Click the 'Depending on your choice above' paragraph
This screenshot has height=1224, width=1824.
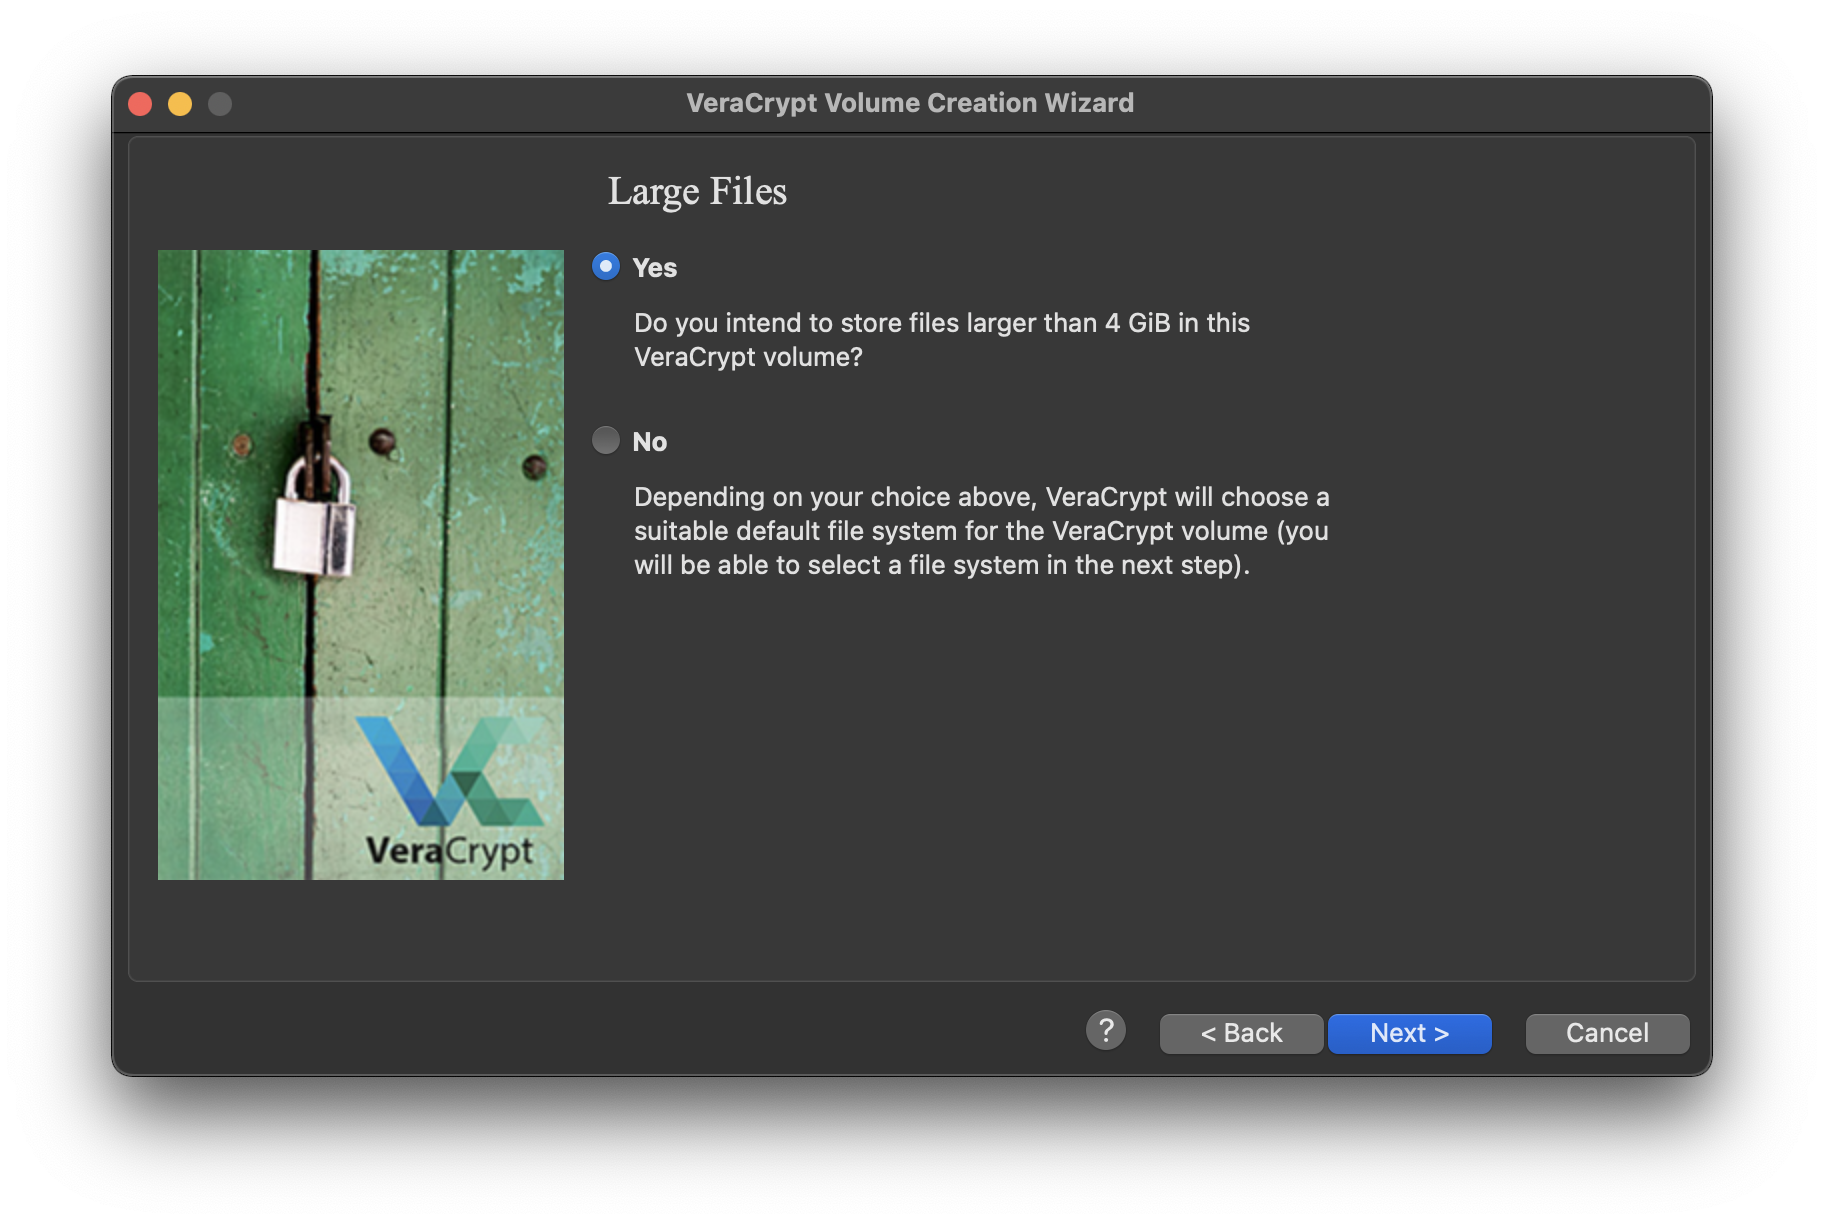pyautogui.click(x=982, y=531)
